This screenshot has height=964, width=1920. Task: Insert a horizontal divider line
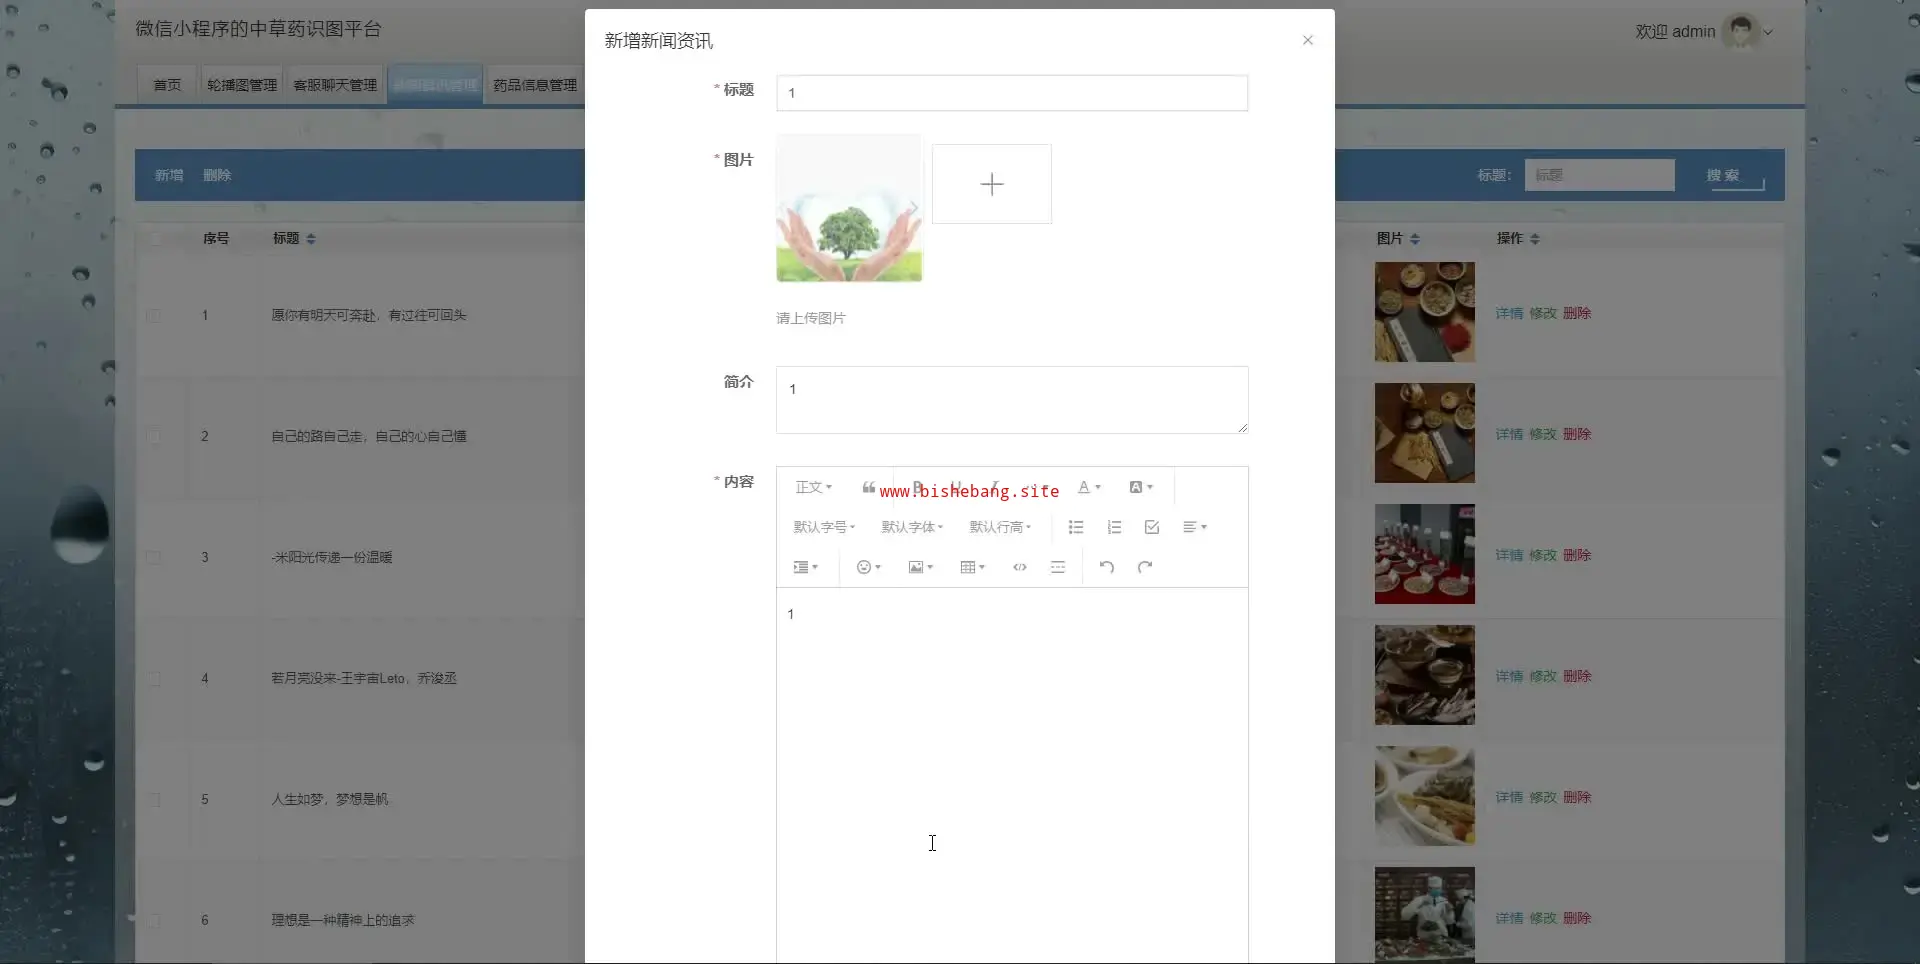1058,567
